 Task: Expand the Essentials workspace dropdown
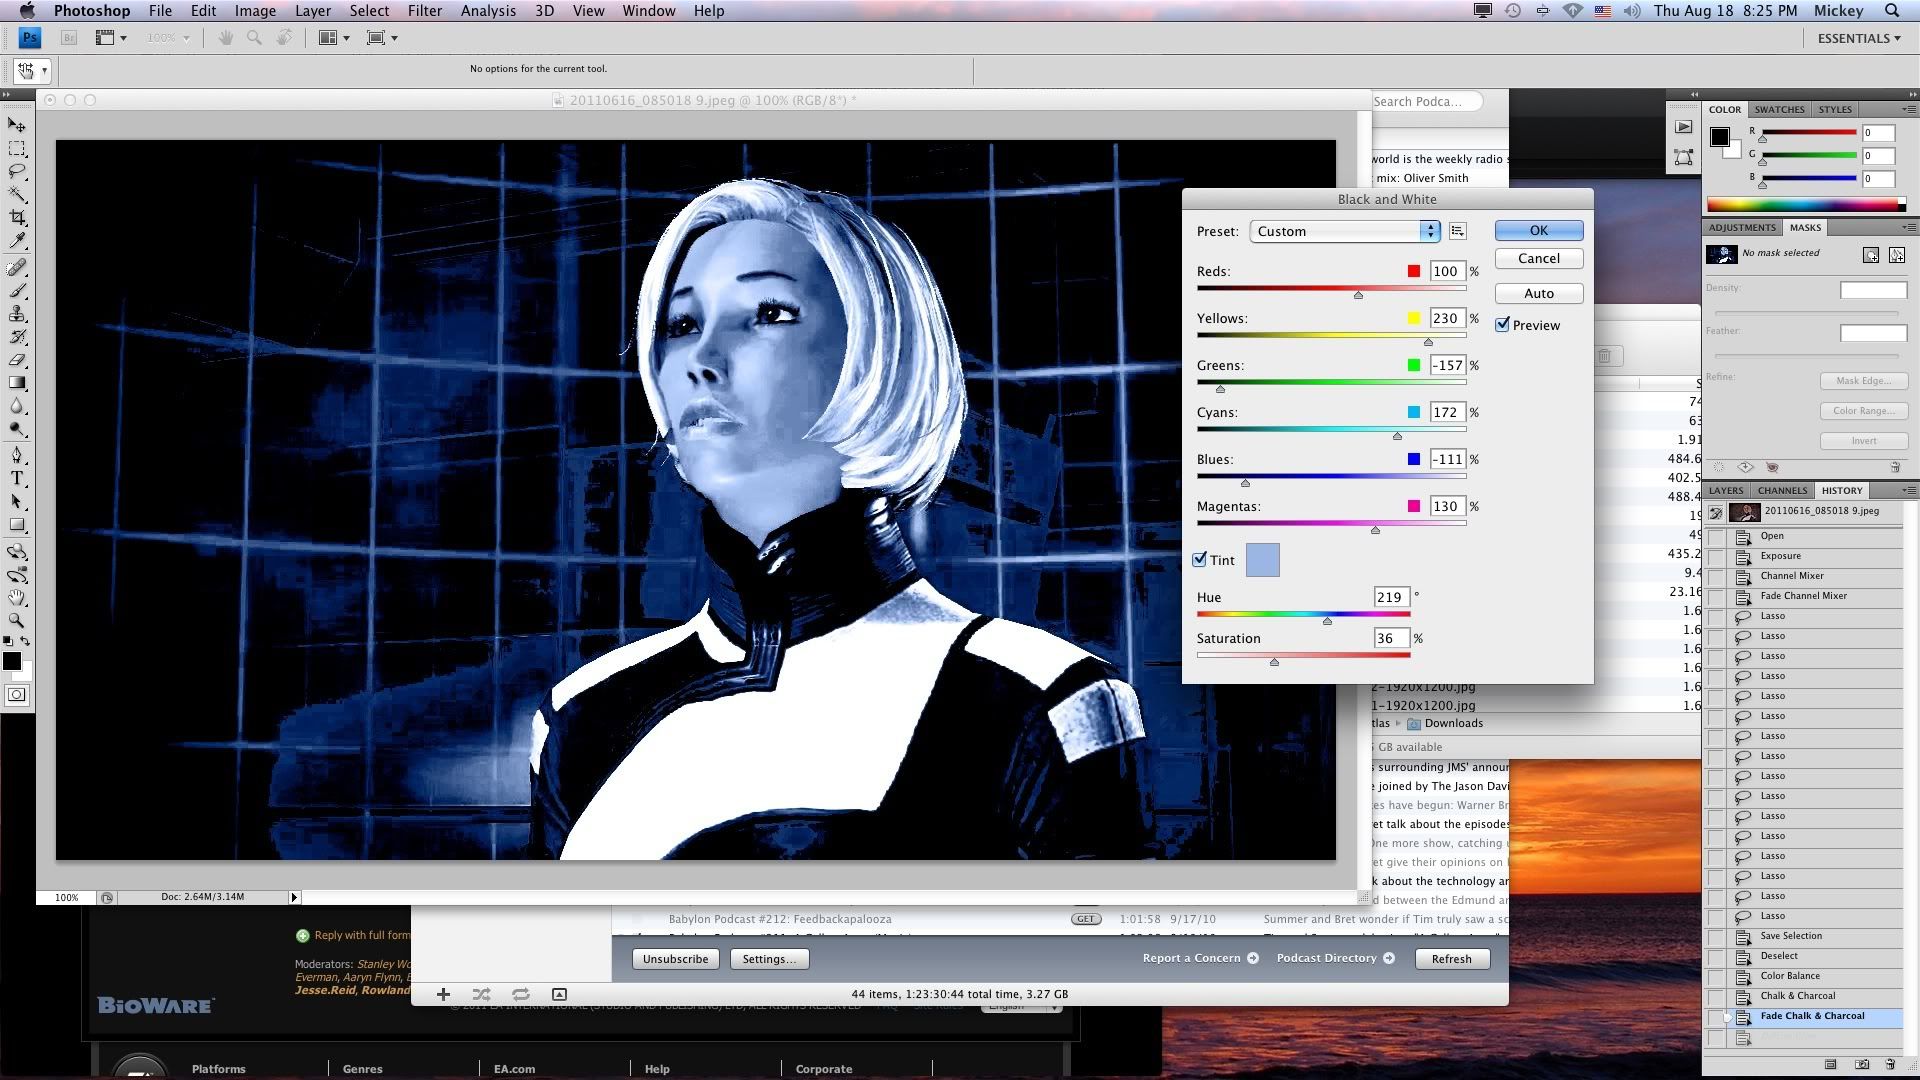pyautogui.click(x=1859, y=38)
